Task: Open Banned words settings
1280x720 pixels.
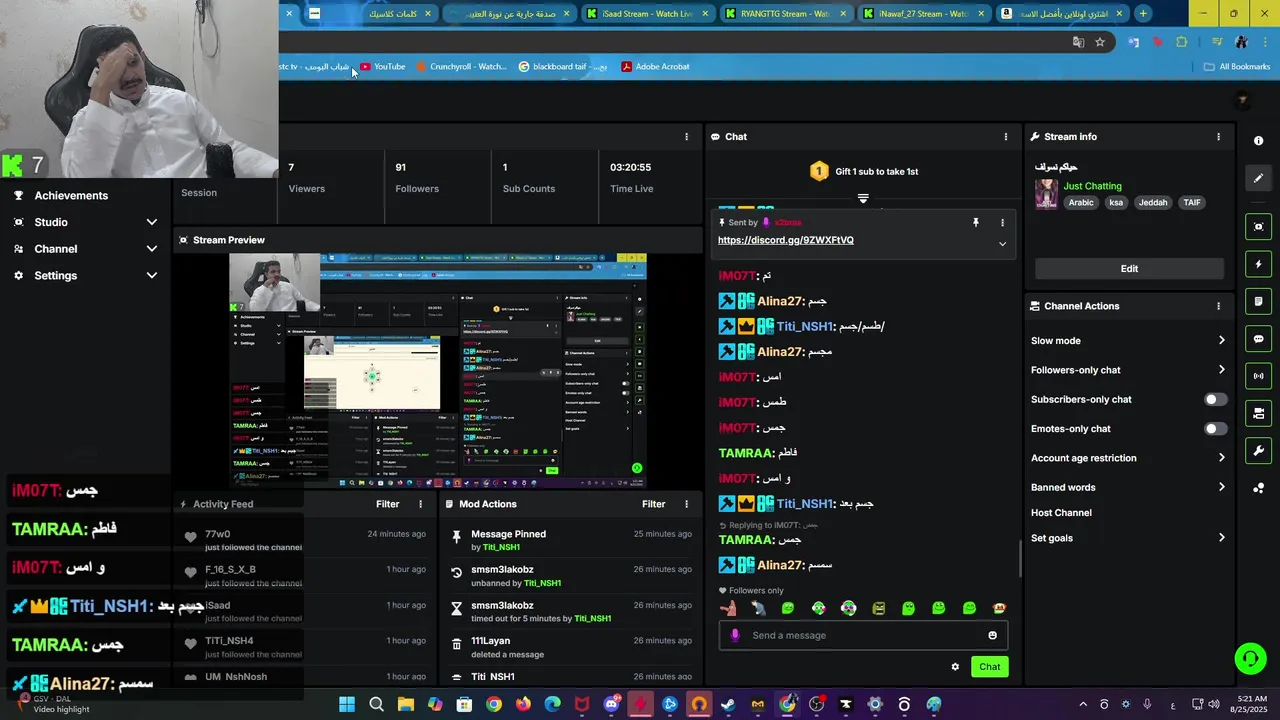Action: click(x=1128, y=488)
